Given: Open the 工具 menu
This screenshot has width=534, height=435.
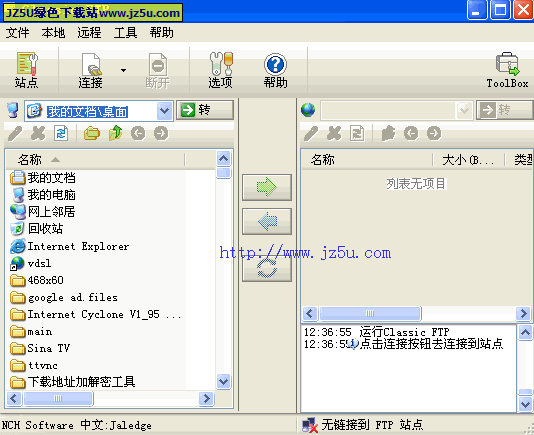Looking at the screenshot, I should click(x=125, y=33).
